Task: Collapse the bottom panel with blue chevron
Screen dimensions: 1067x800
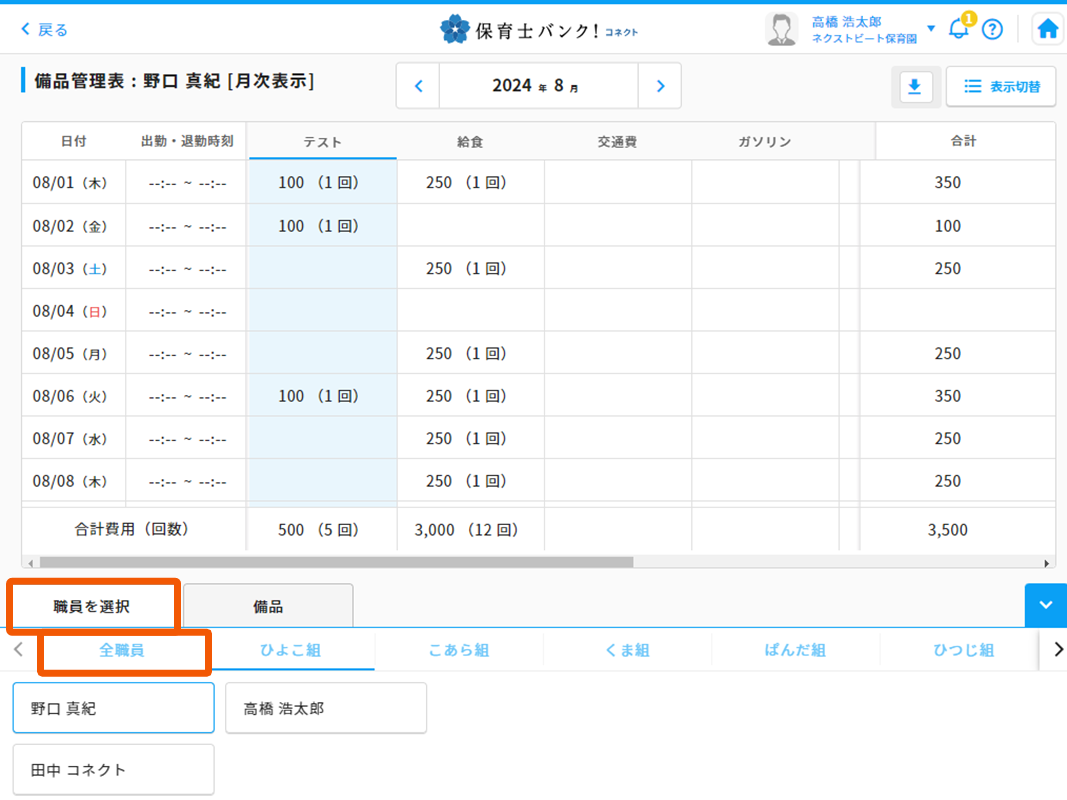Action: (x=1045, y=605)
